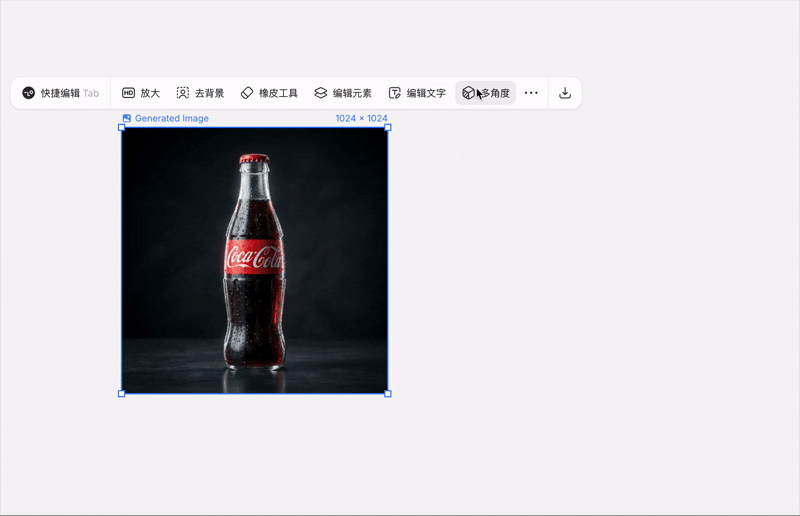Image resolution: width=800 pixels, height=516 pixels.
Task: Click the 1024 × 1024 dimensions text
Action: (361, 118)
